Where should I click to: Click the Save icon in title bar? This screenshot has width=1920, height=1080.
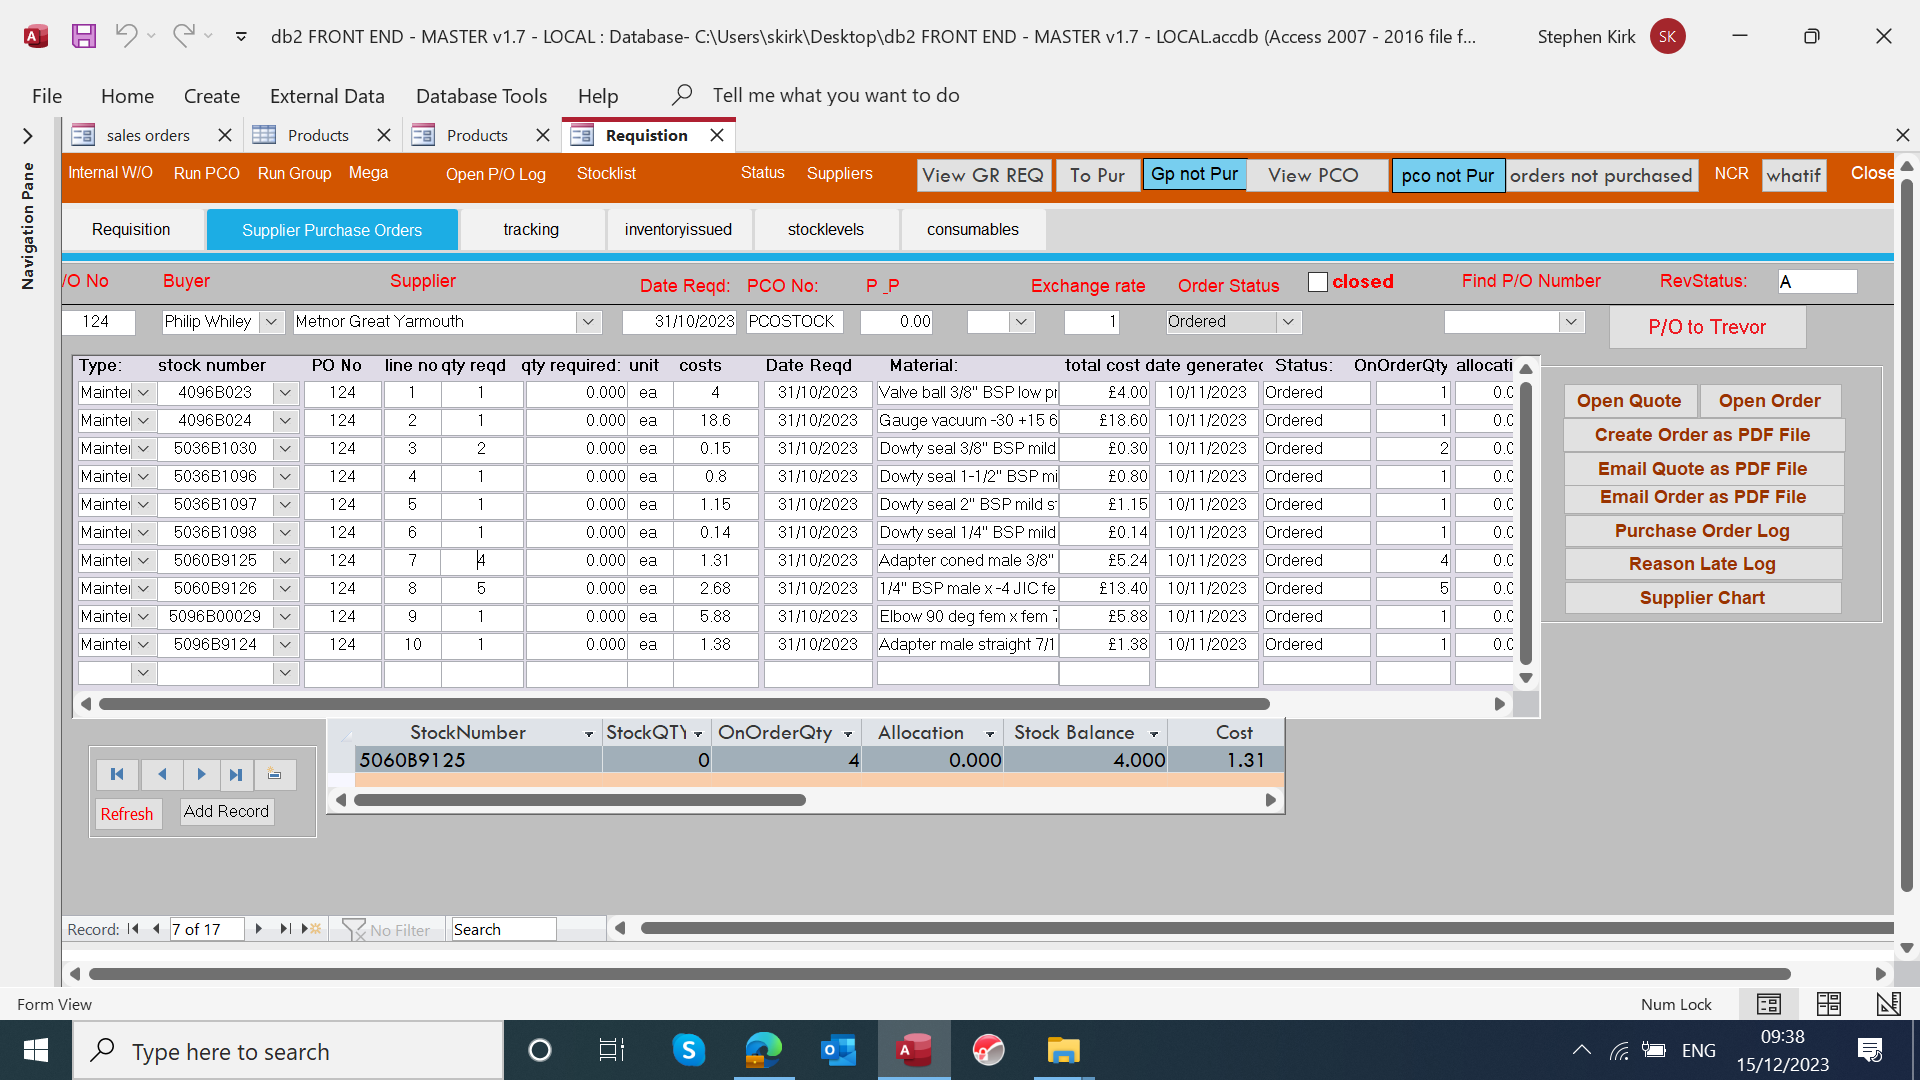(x=84, y=36)
